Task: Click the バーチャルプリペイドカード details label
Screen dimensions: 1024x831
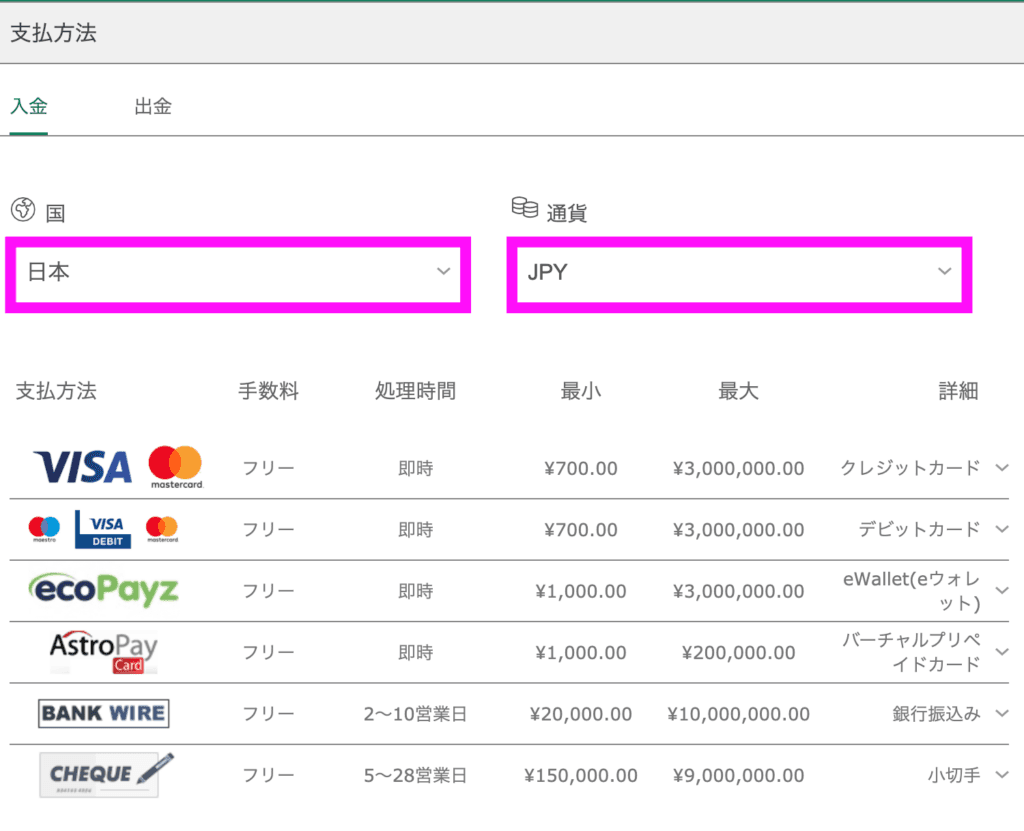Action: pos(912,652)
